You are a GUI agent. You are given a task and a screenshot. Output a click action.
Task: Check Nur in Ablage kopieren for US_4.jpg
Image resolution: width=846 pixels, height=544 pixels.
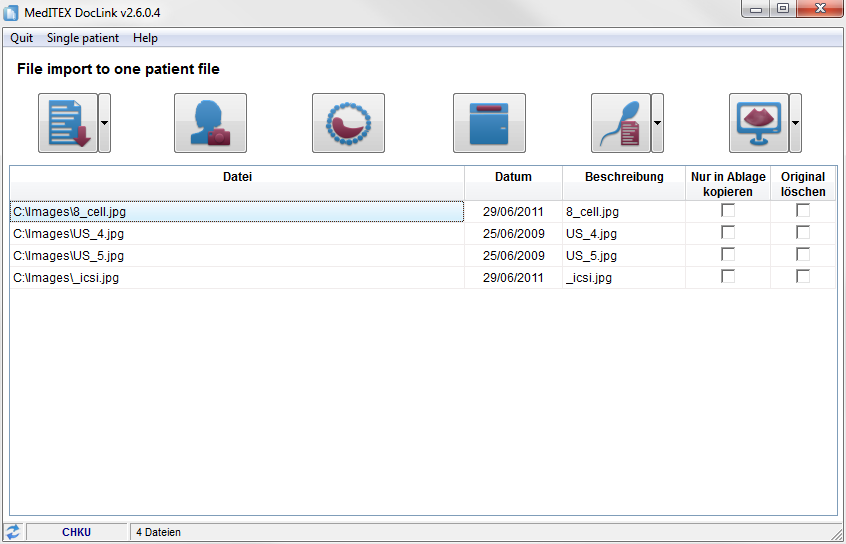728,233
